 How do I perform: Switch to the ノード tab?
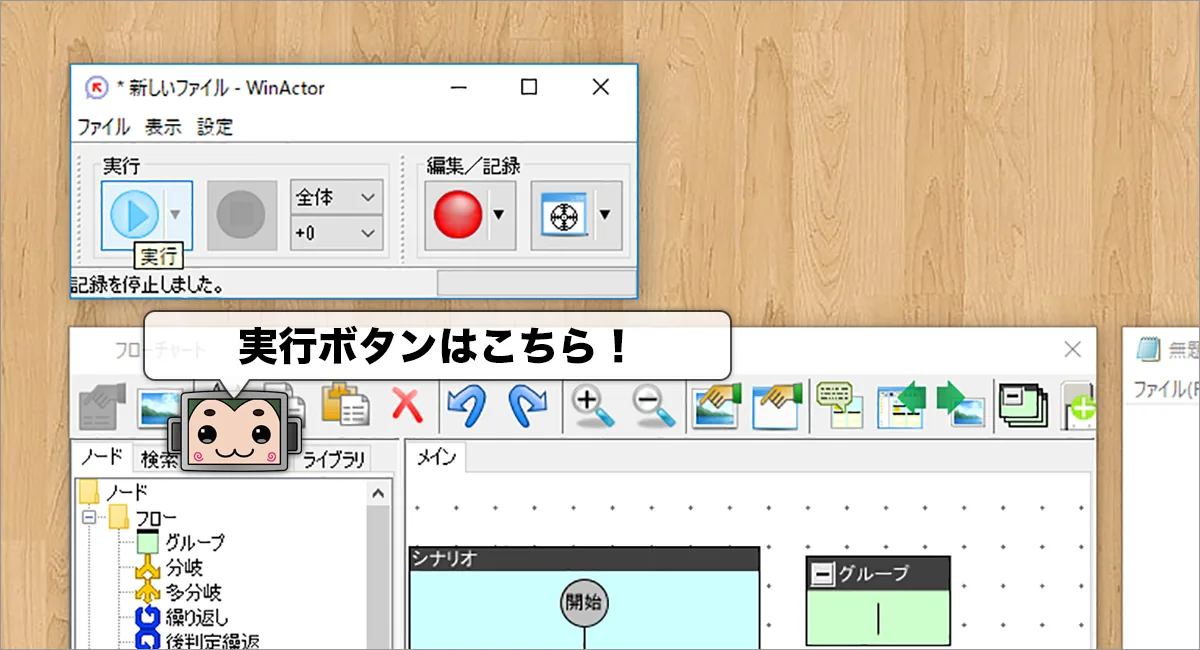point(101,457)
